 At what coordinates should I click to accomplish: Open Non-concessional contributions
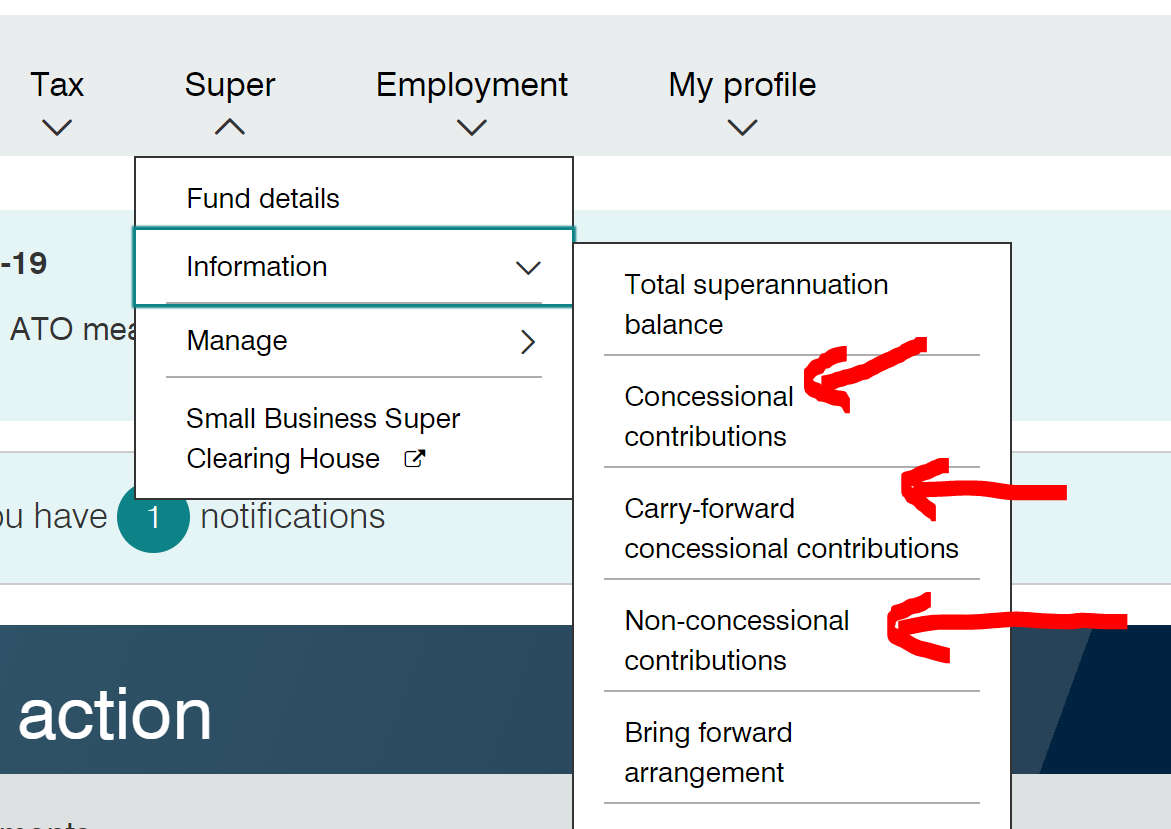coord(737,640)
